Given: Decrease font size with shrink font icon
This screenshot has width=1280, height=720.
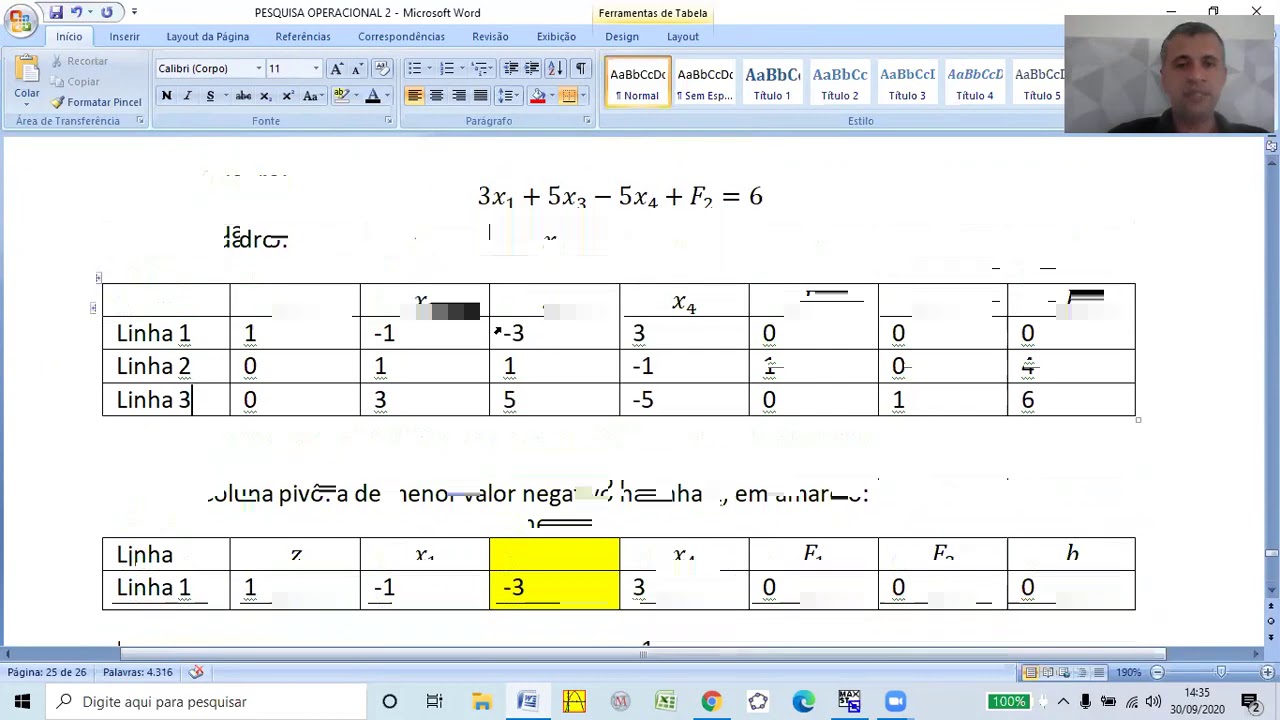Looking at the screenshot, I should click(357, 68).
